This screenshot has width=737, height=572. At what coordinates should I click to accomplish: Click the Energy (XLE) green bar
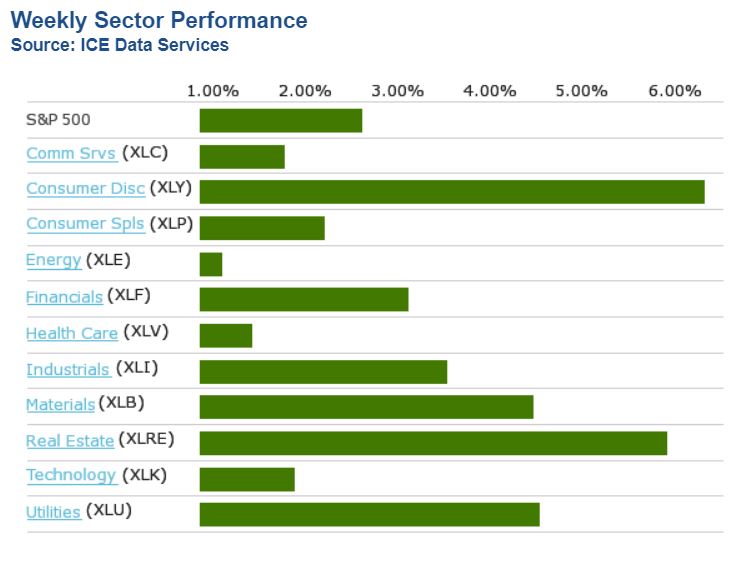[x=211, y=264]
